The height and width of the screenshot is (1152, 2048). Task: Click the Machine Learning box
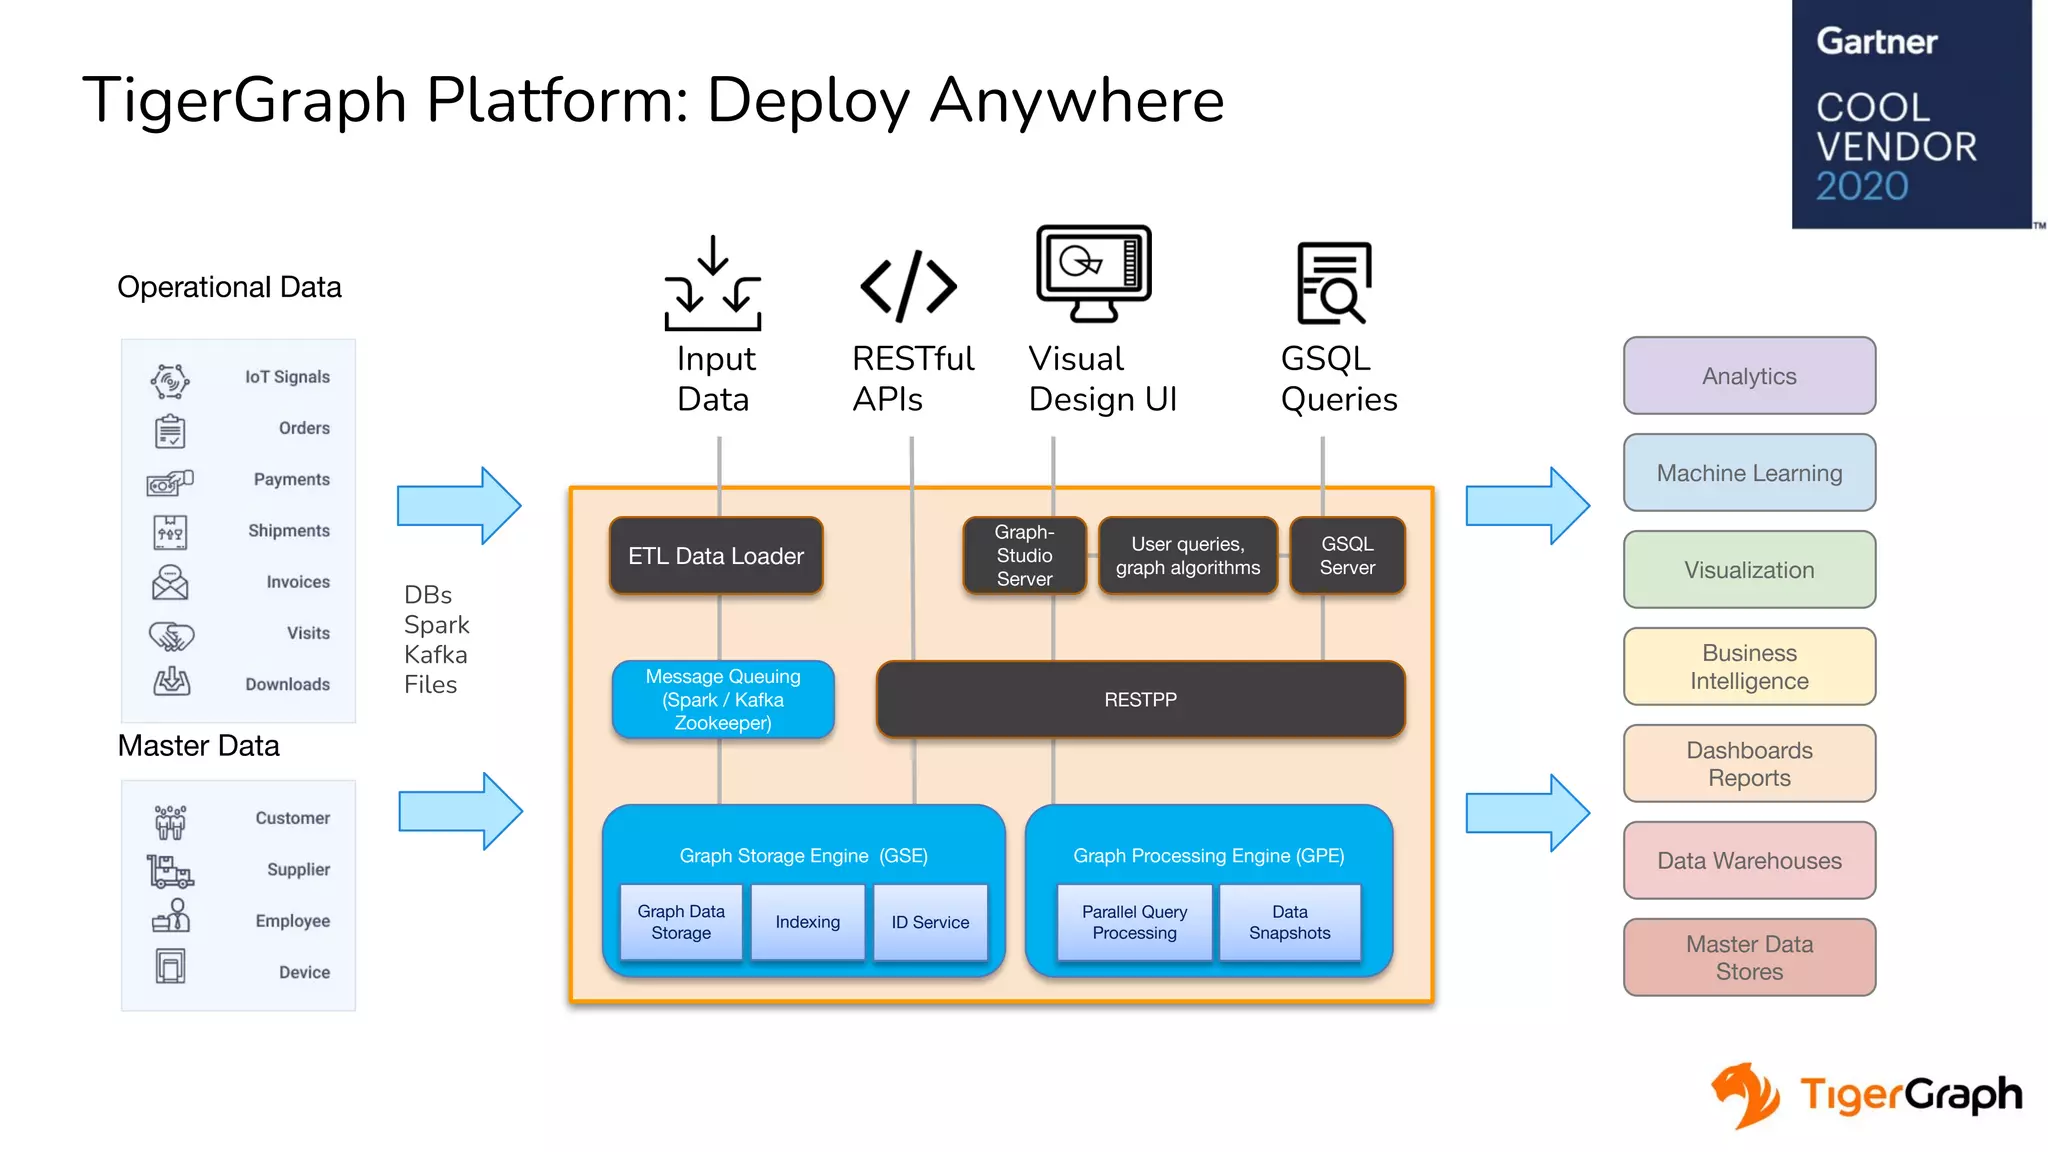click(1749, 473)
